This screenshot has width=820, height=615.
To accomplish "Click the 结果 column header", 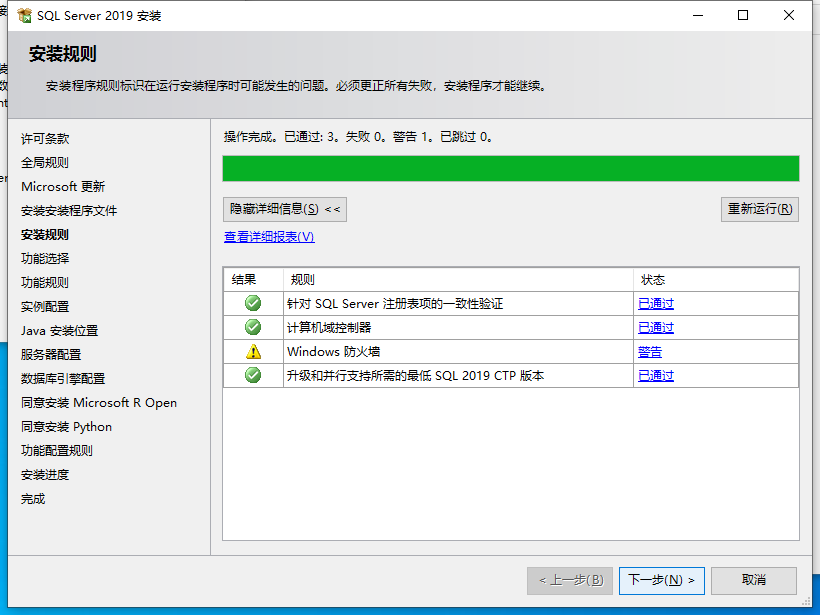I will point(253,280).
